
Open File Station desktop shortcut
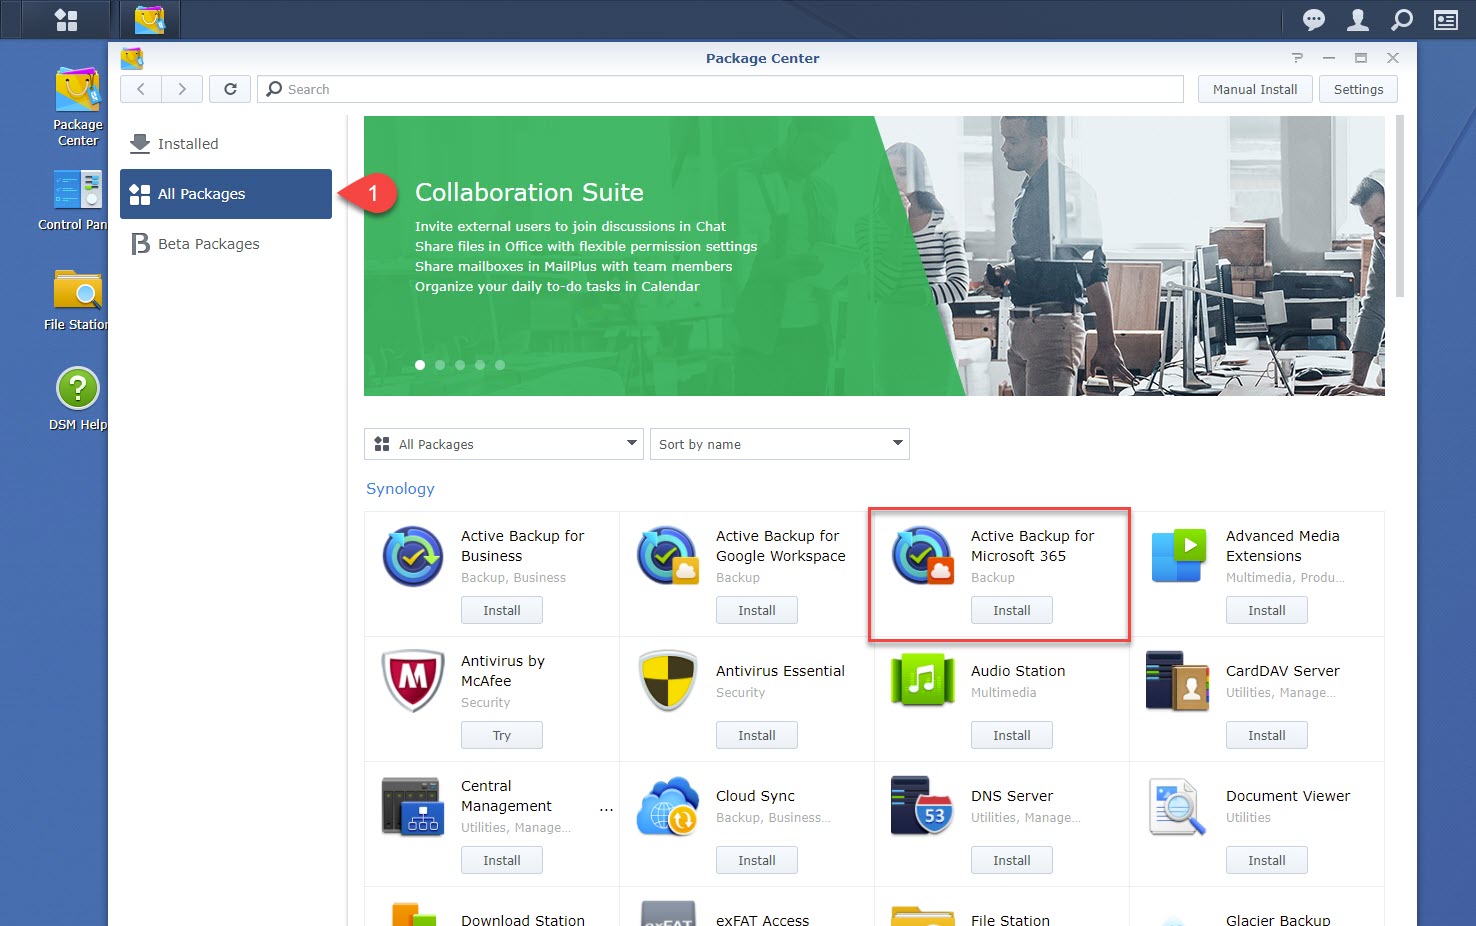(76, 300)
